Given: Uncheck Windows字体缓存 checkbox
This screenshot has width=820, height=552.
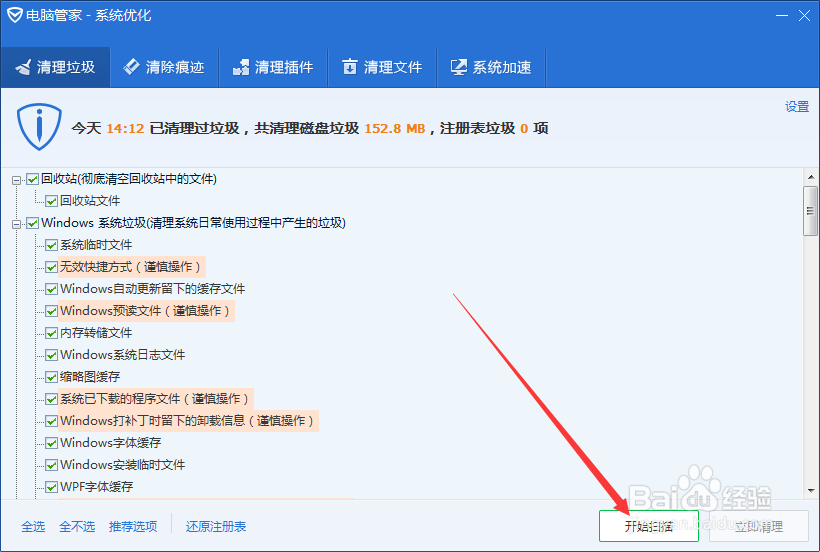Looking at the screenshot, I should coord(51,443).
